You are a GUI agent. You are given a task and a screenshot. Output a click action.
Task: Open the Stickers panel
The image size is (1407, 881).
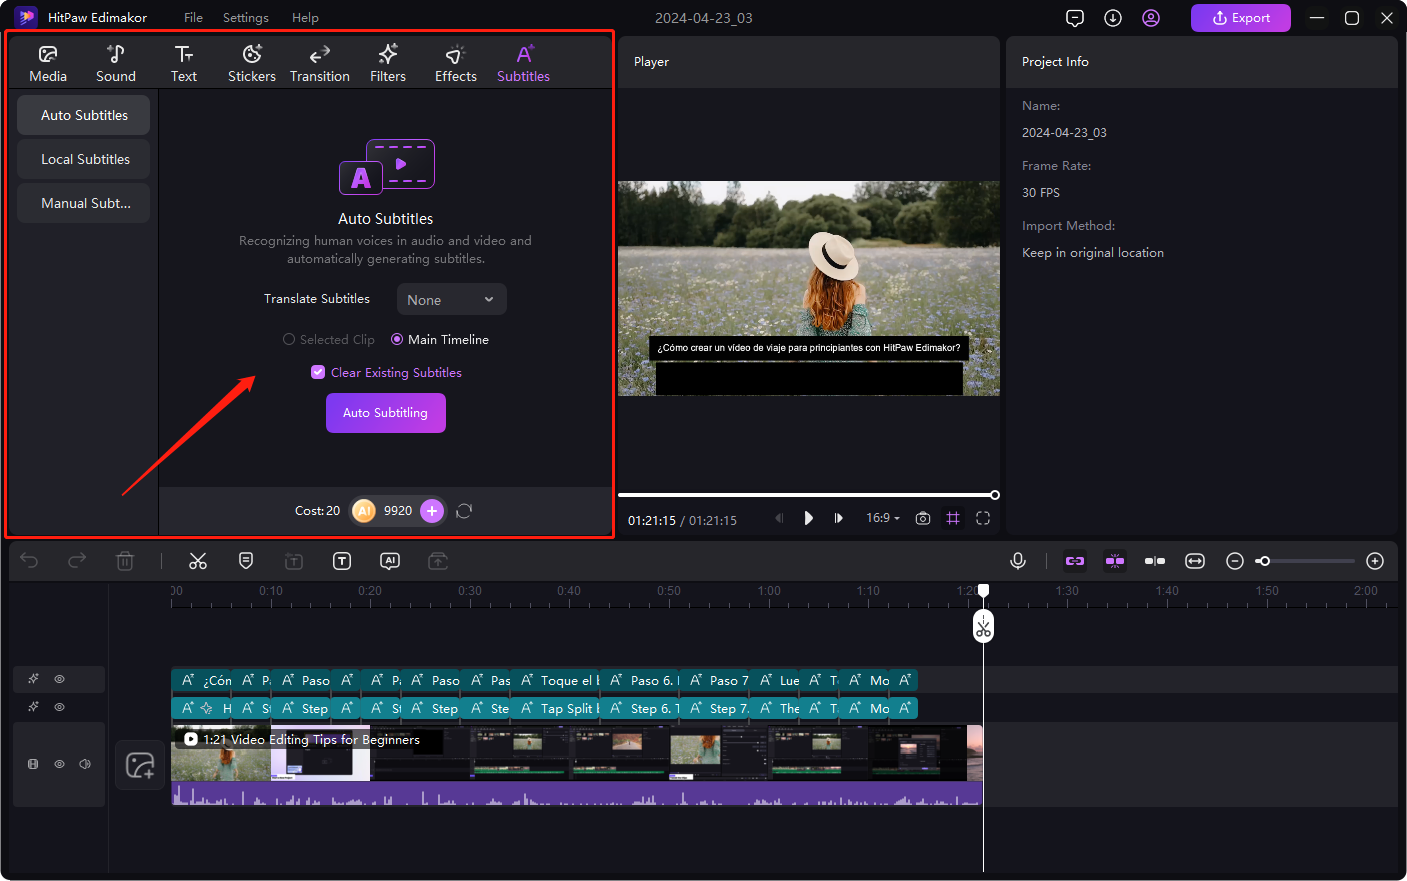coord(252,63)
